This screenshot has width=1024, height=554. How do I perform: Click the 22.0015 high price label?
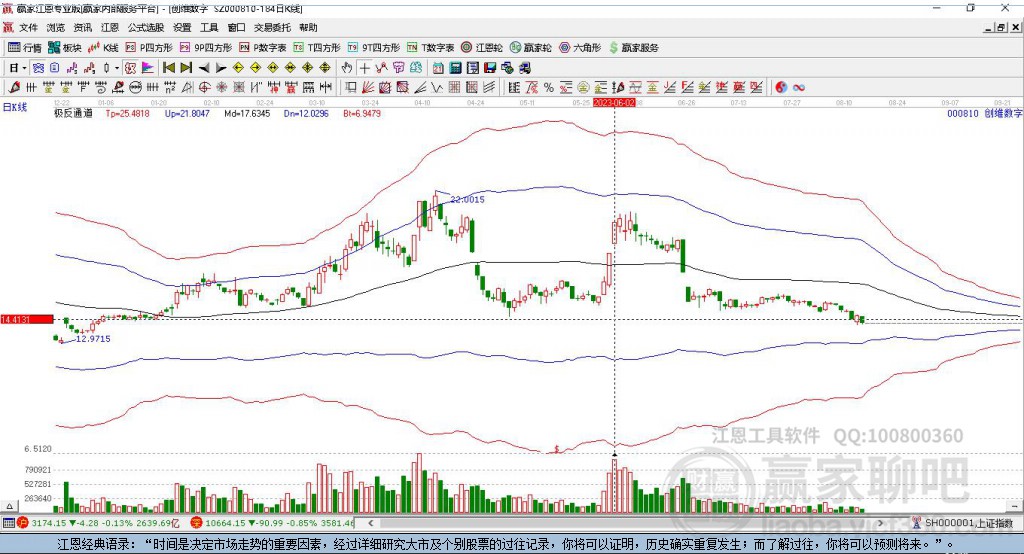coord(468,199)
